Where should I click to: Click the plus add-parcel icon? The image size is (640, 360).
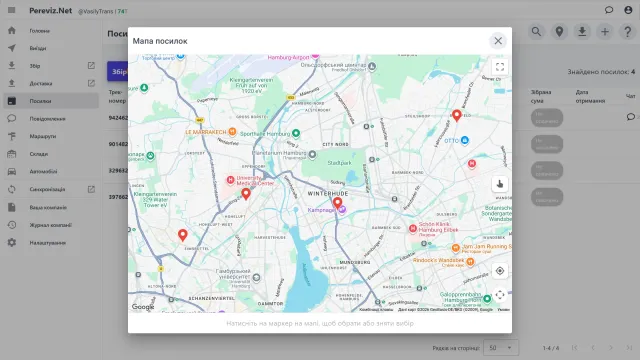[x=605, y=31]
